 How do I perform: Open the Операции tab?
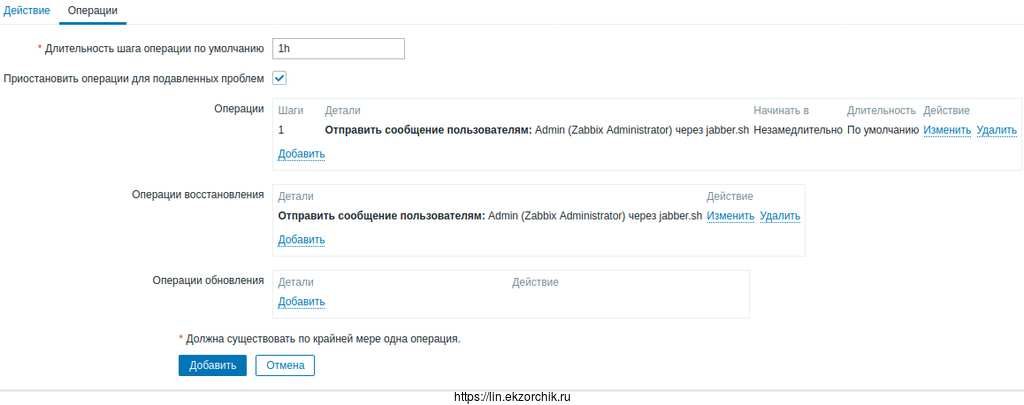click(92, 10)
